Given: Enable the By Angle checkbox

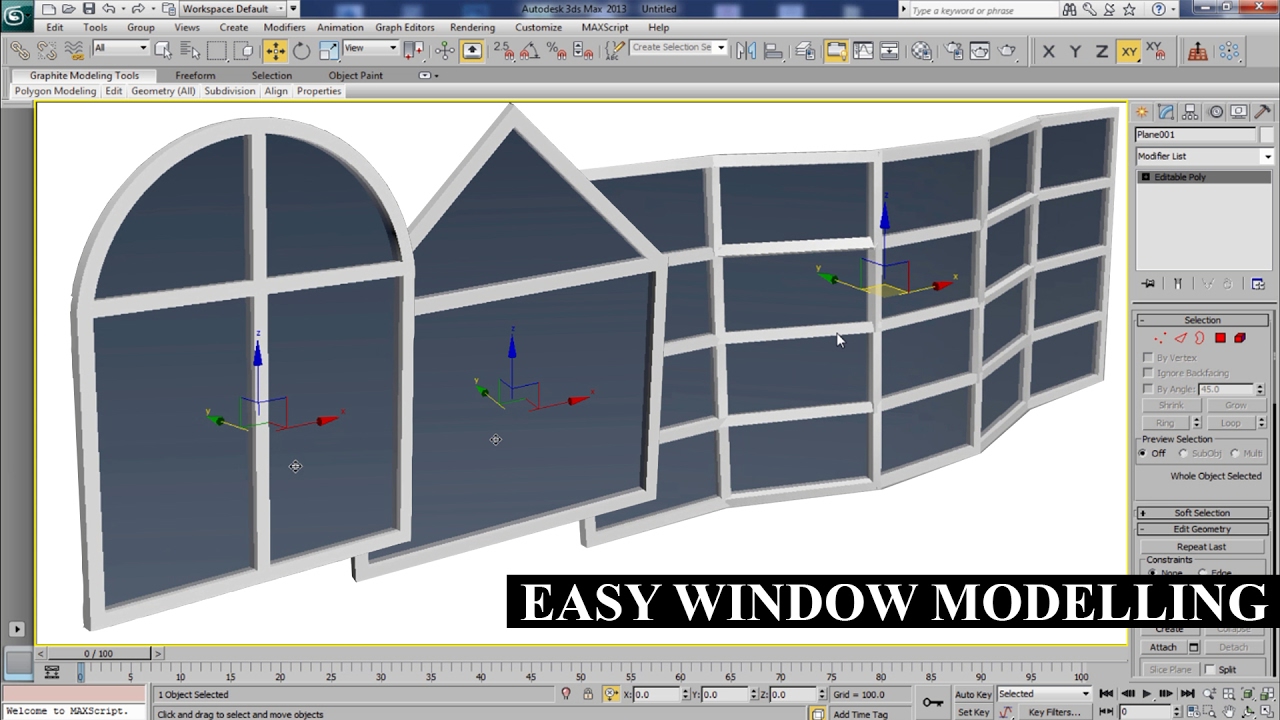Looking at the screenshot, I should tap(1148, 389).
